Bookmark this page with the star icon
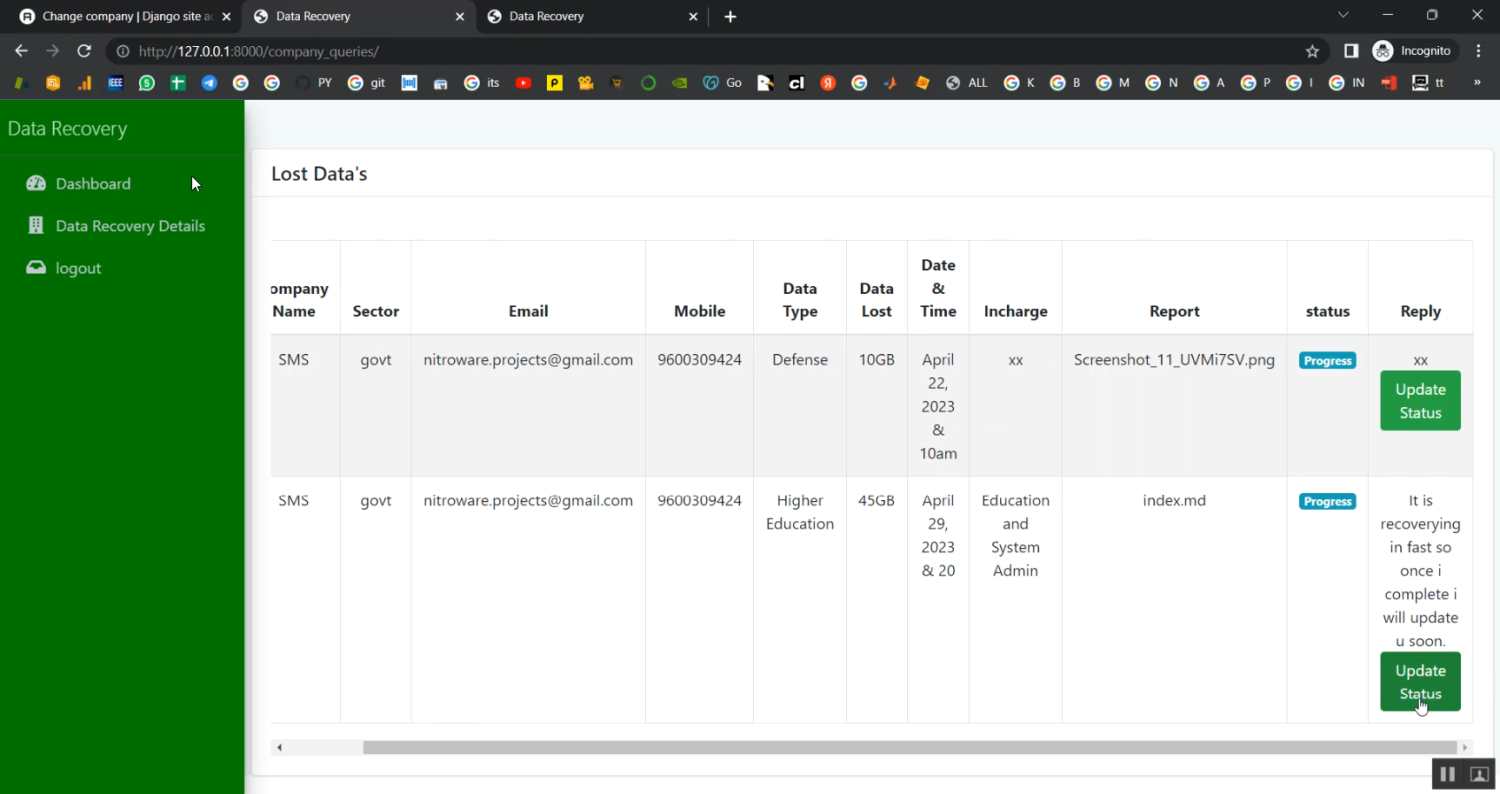1500x794 pixels. (x=1312, y=51)
